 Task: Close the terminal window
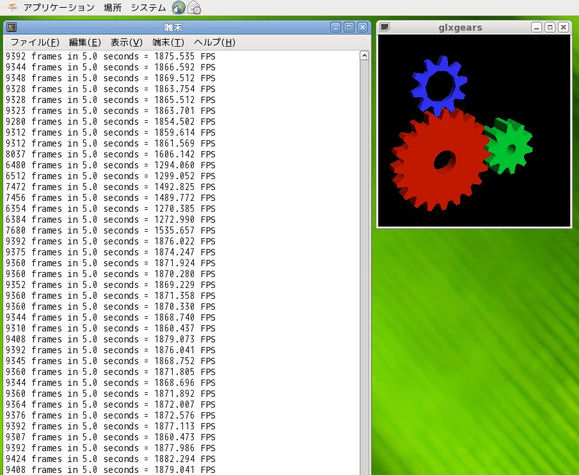(363, 27)
